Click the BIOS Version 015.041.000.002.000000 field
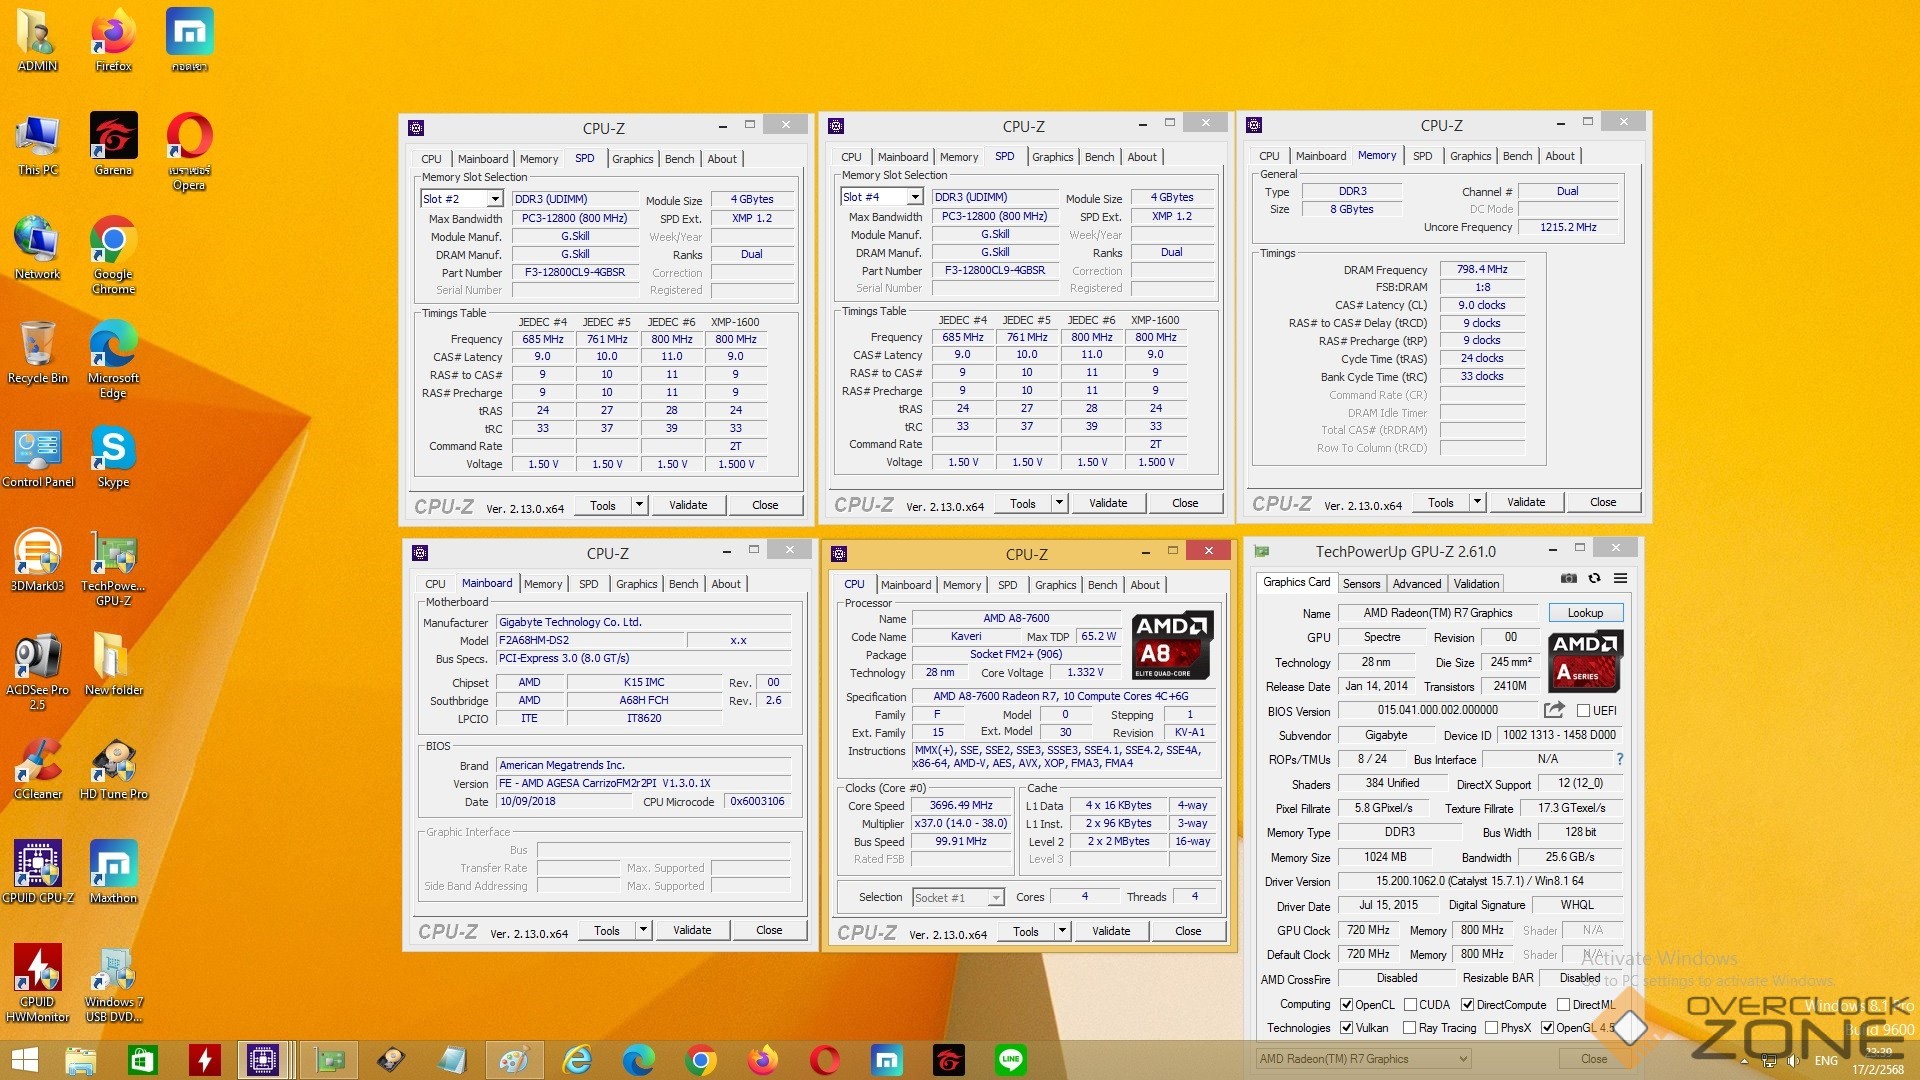This screenshot has width=1920, height=1080. (1437, 710)
